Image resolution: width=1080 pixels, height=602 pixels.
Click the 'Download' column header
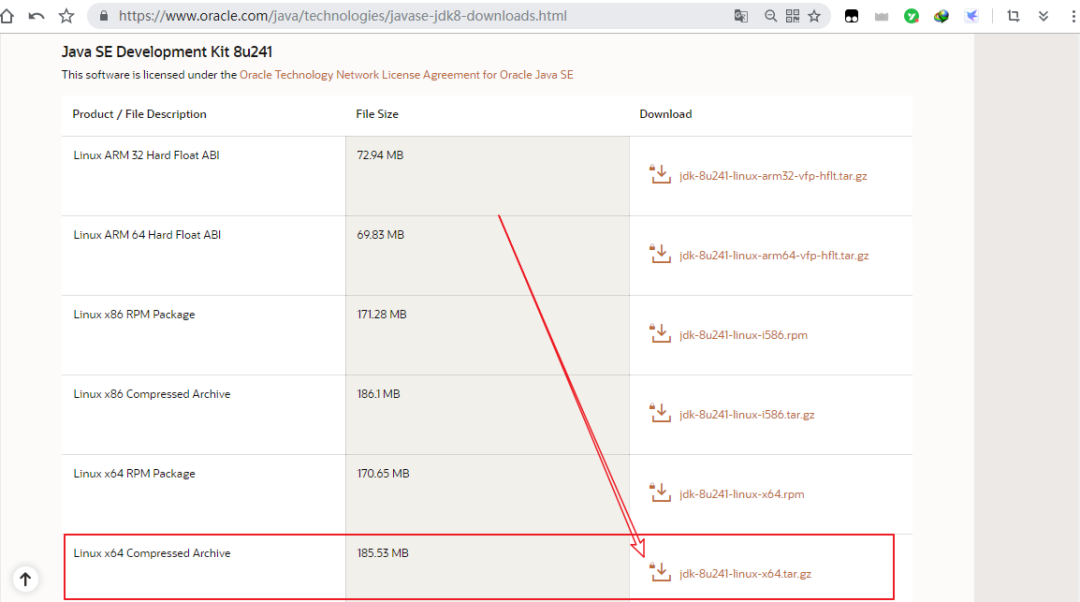(x=665, y=114)
